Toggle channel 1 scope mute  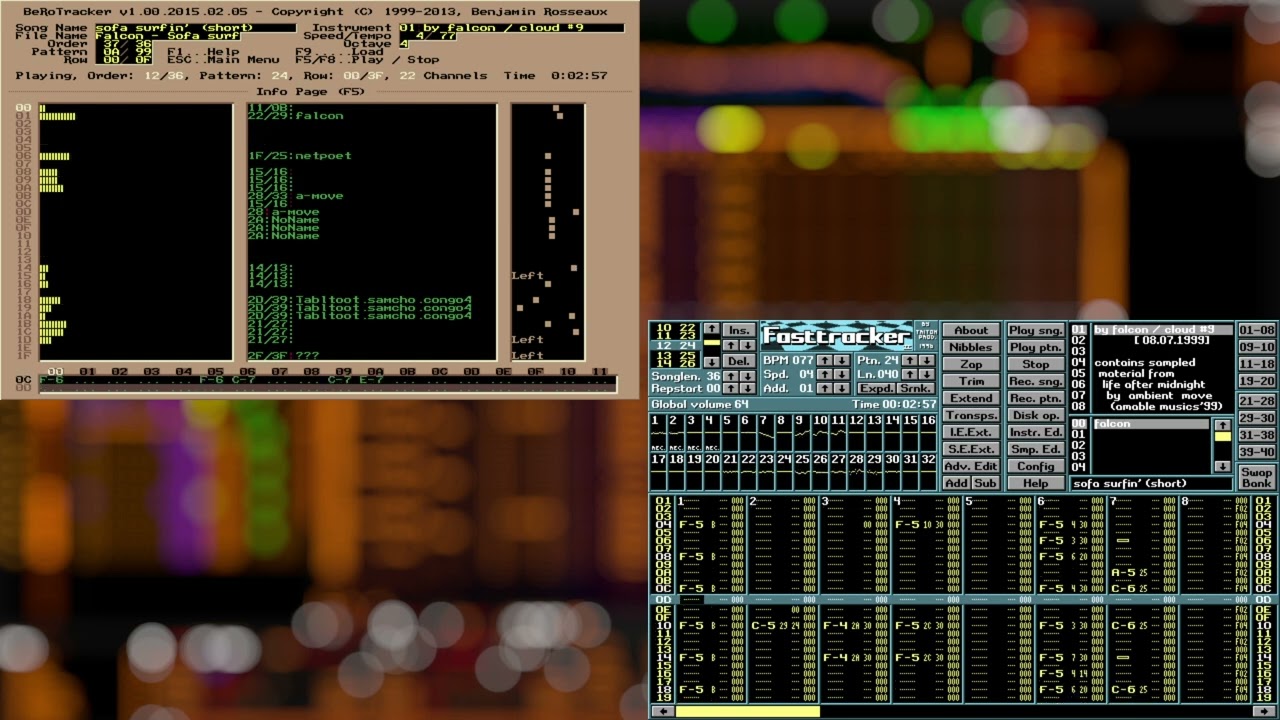click(658, 433)
